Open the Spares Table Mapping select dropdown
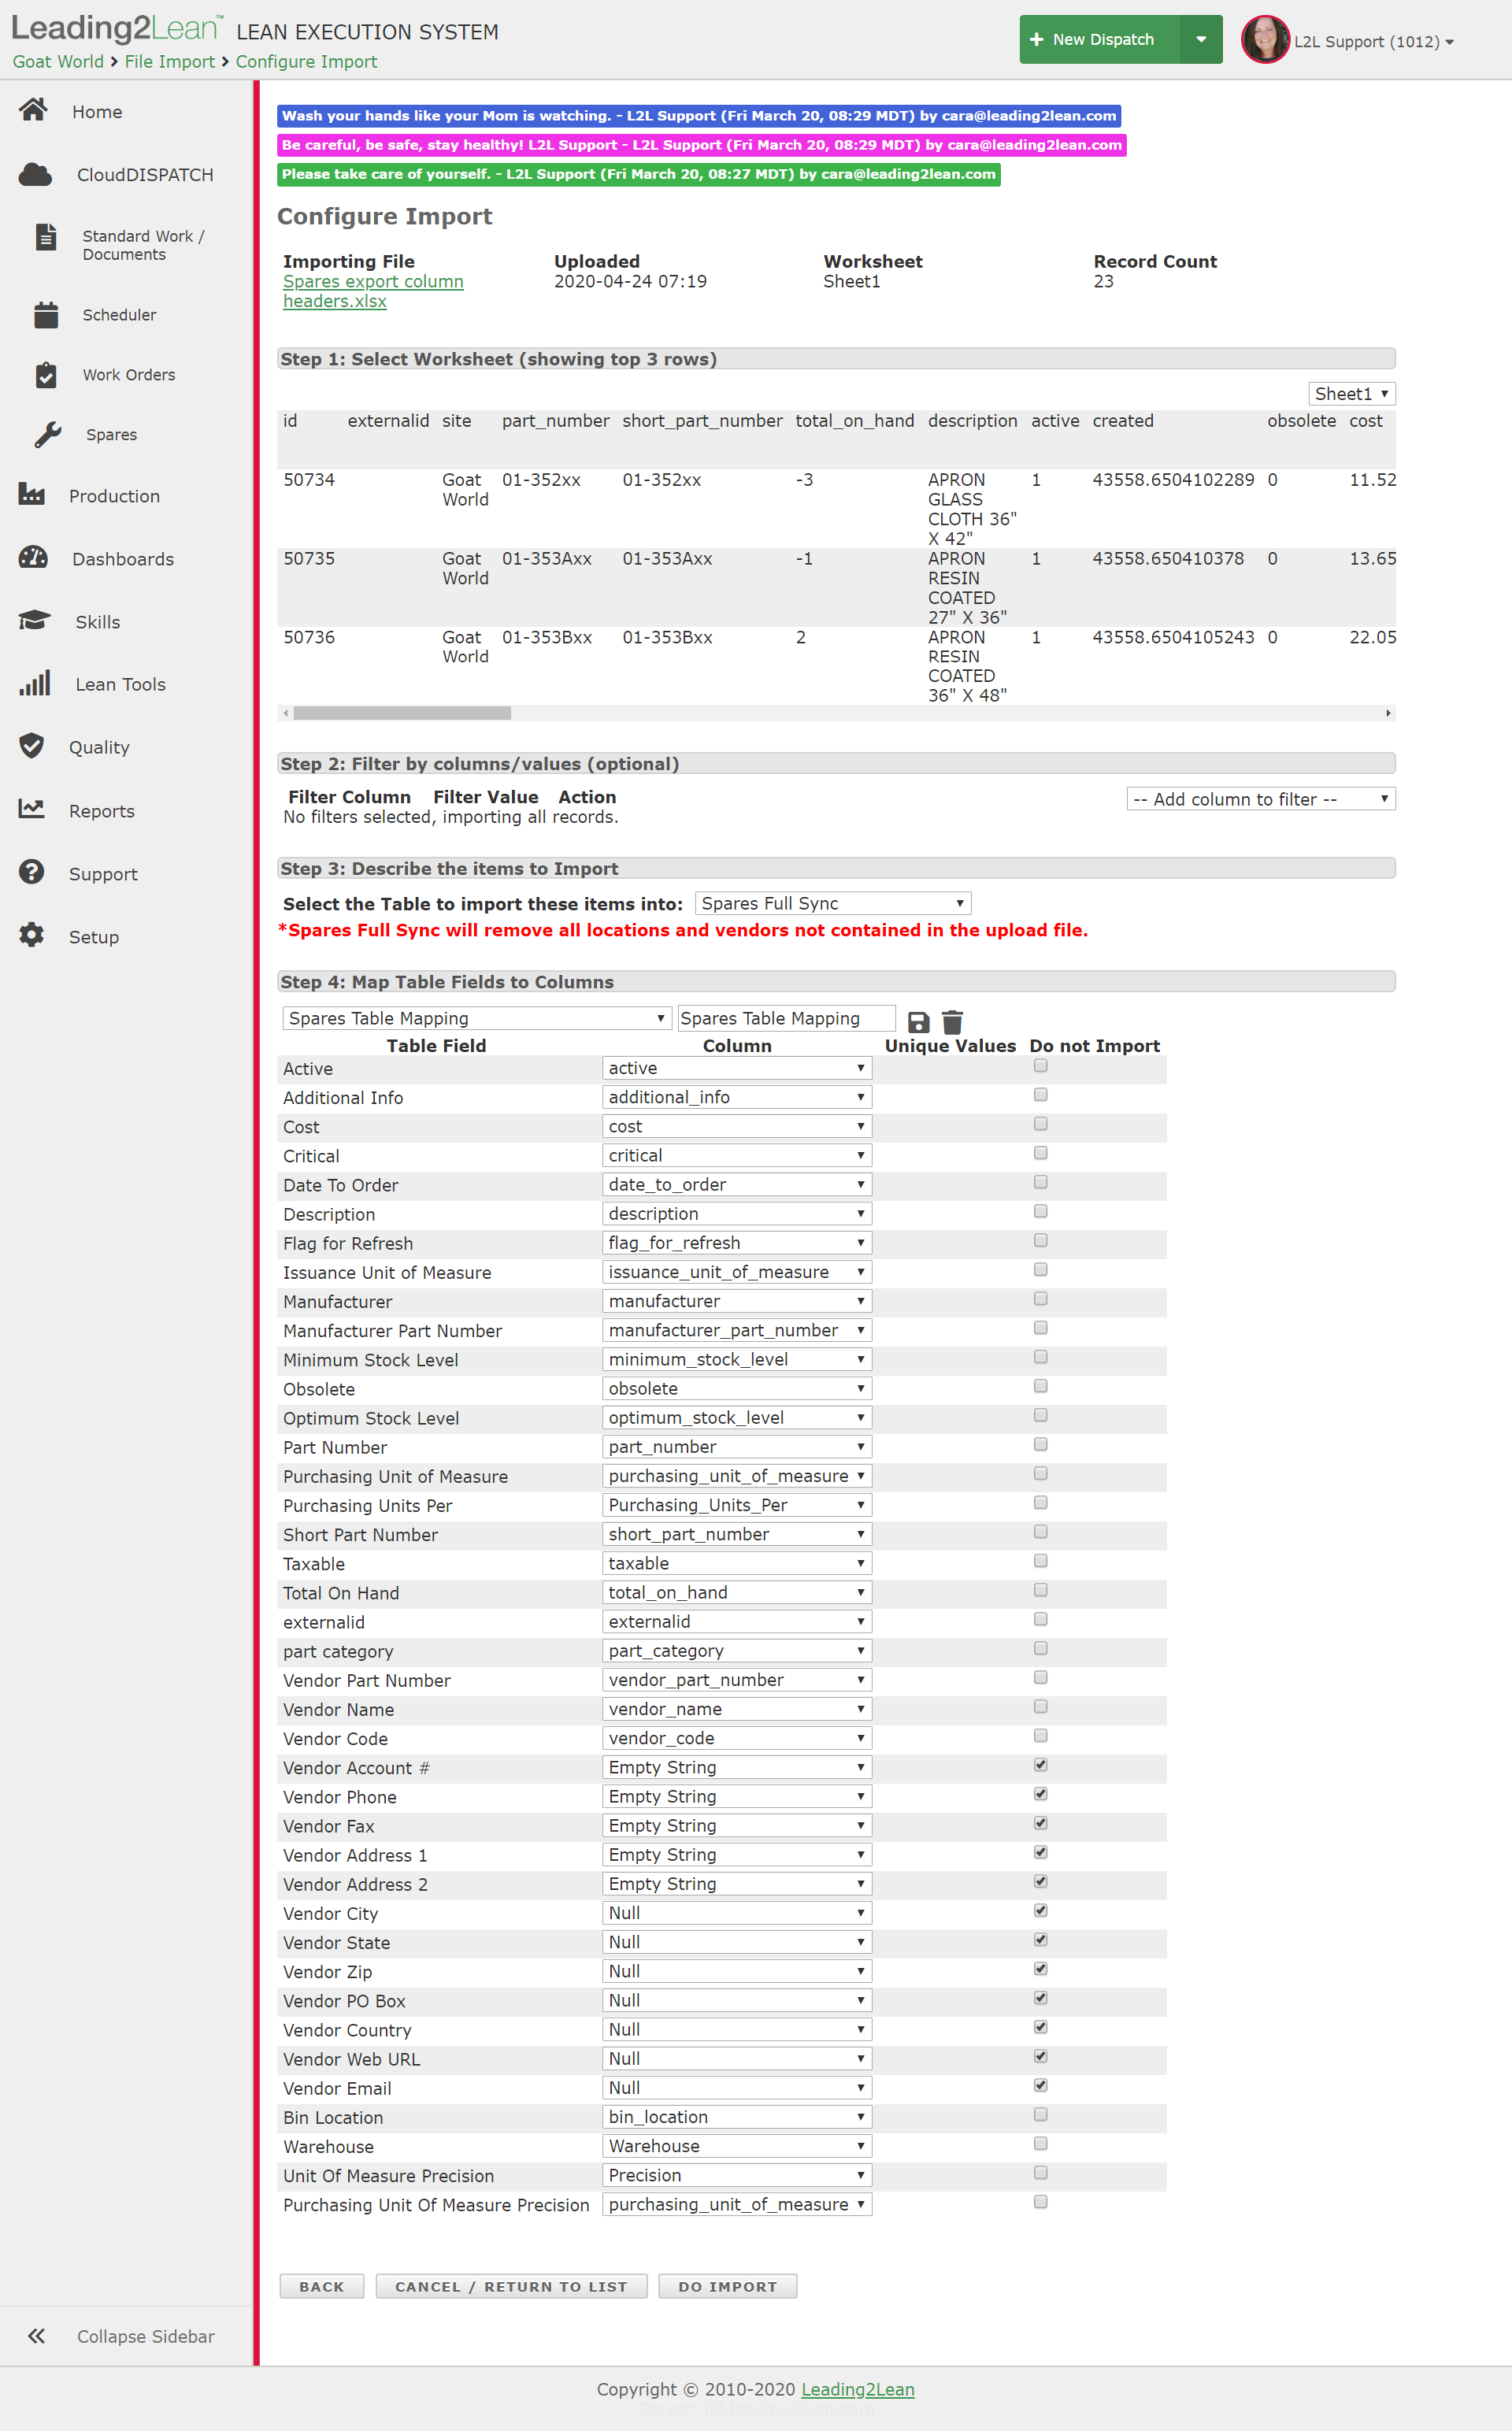Viewport: 1512px width, 2431px height. click(476, 1018)
